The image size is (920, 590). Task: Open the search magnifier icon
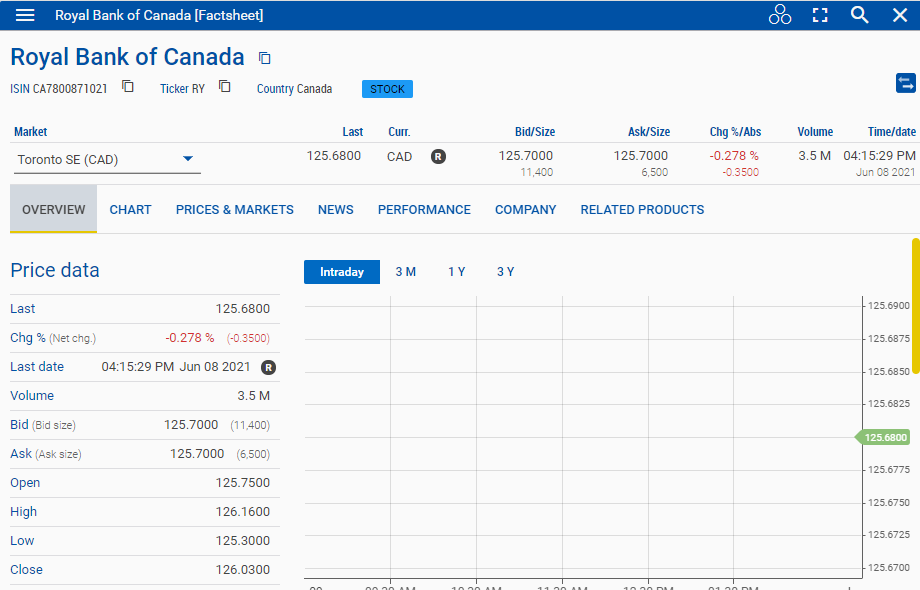[x=860, y=15]
